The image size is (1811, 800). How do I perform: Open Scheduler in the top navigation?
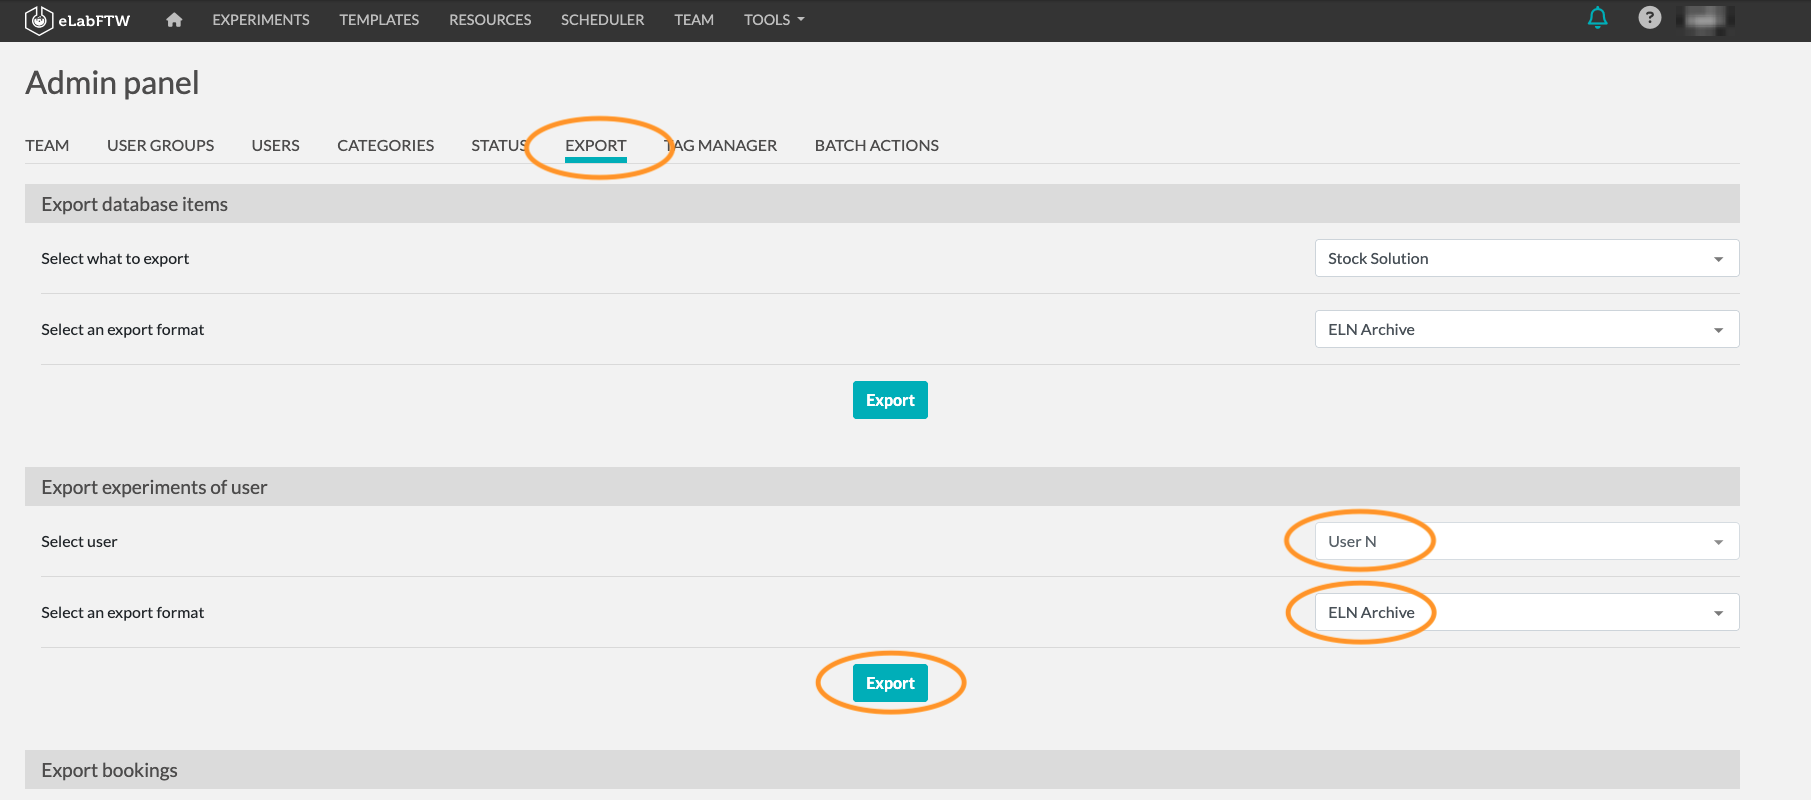[x=602, y=20]
